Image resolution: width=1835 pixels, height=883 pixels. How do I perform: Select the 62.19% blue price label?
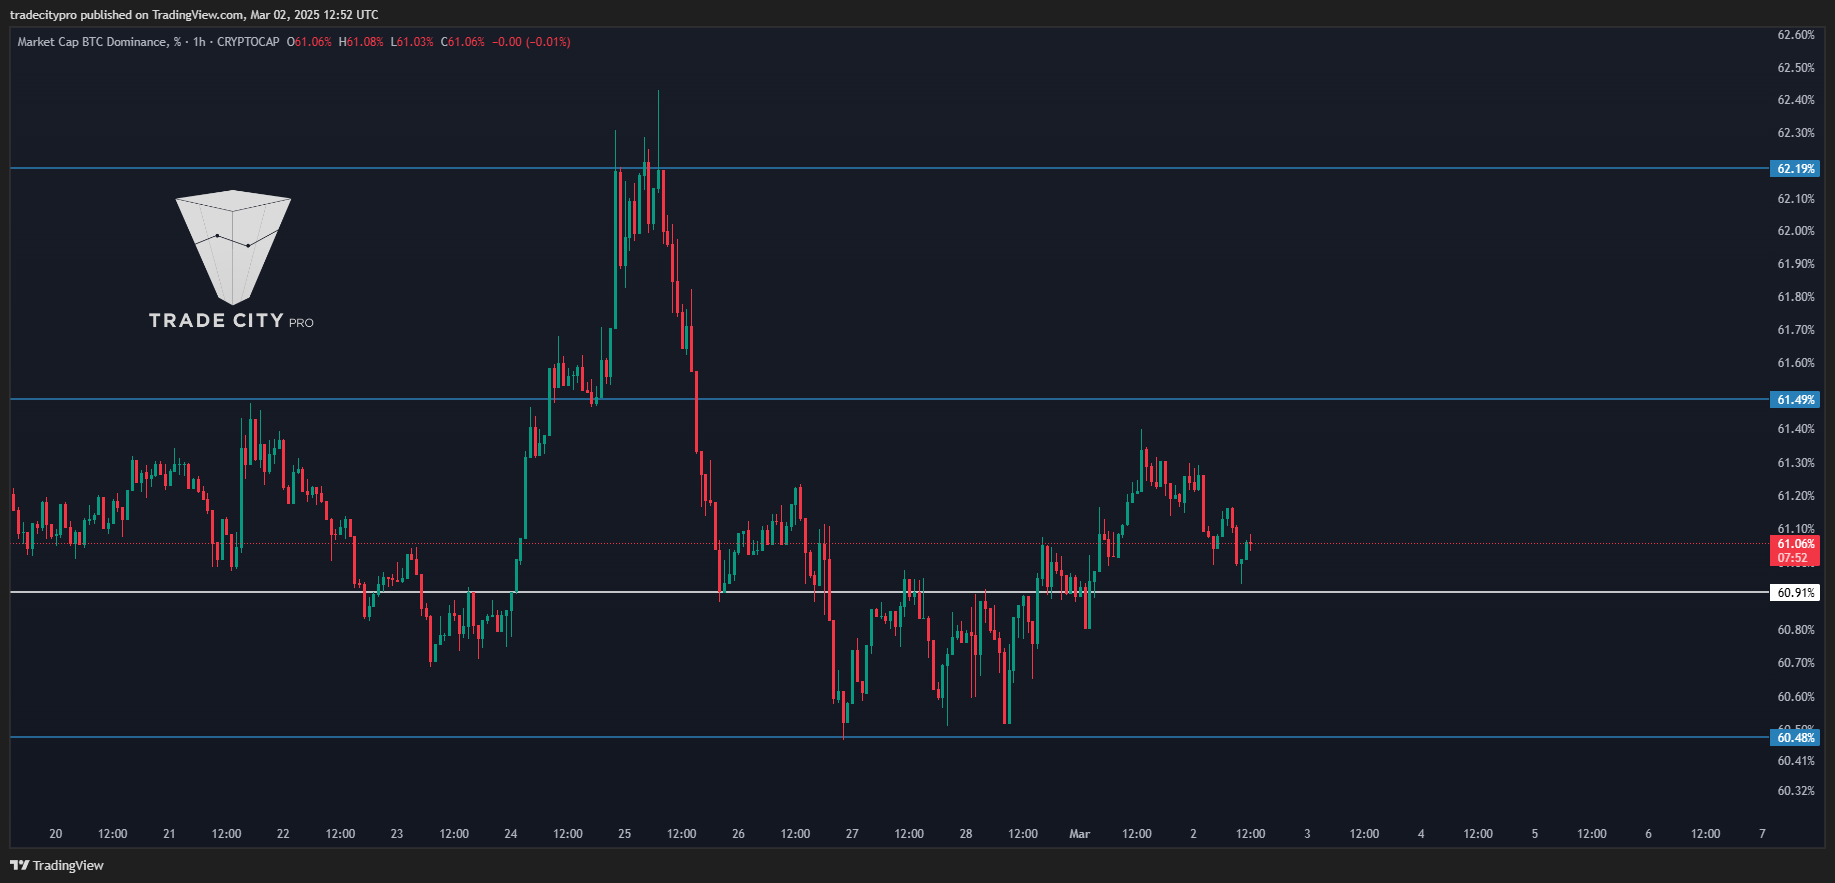coord(1795,169)
